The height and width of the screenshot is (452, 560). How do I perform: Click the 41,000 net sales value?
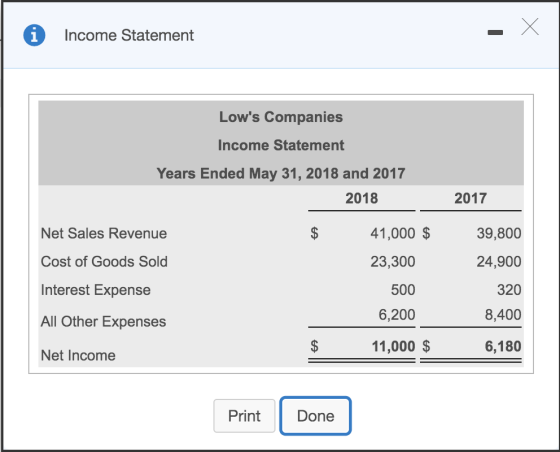tap(392, 233)
